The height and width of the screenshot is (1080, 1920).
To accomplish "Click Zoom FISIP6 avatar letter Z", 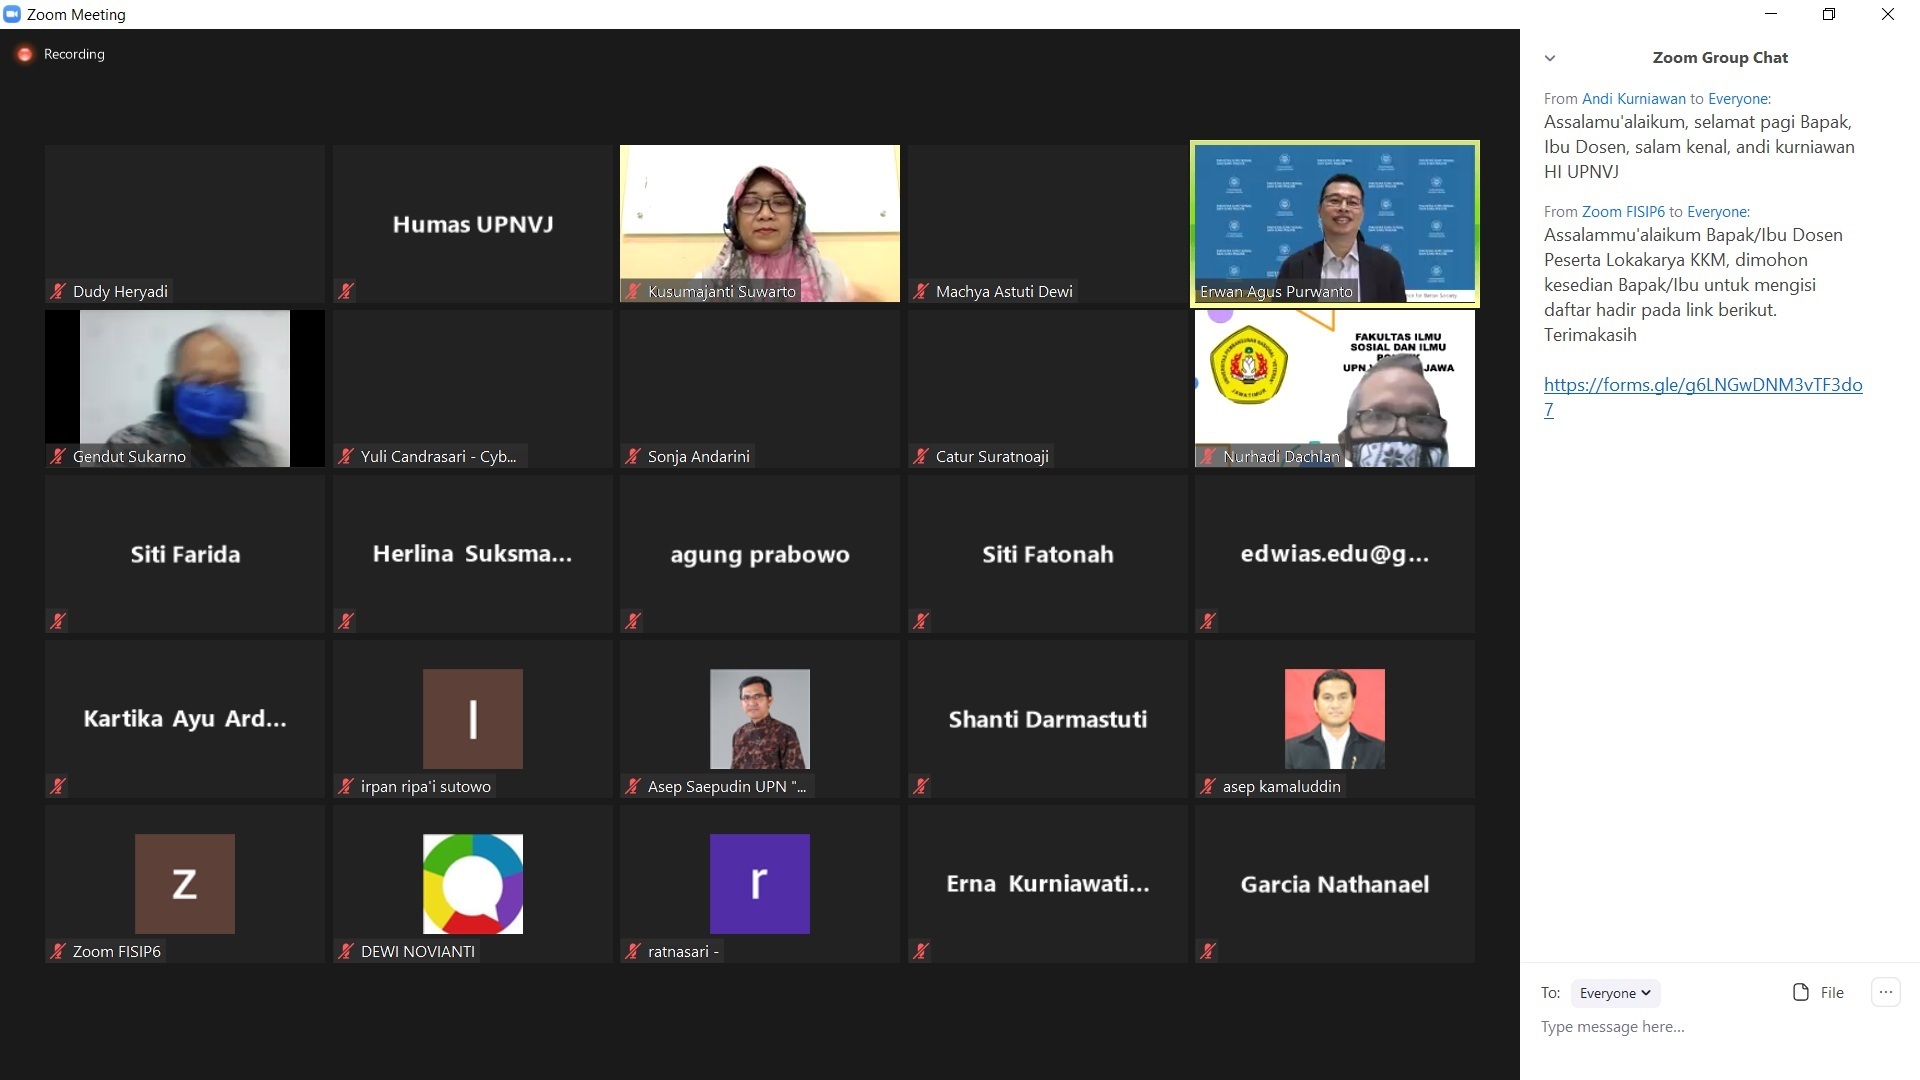I will click(185, 884).
